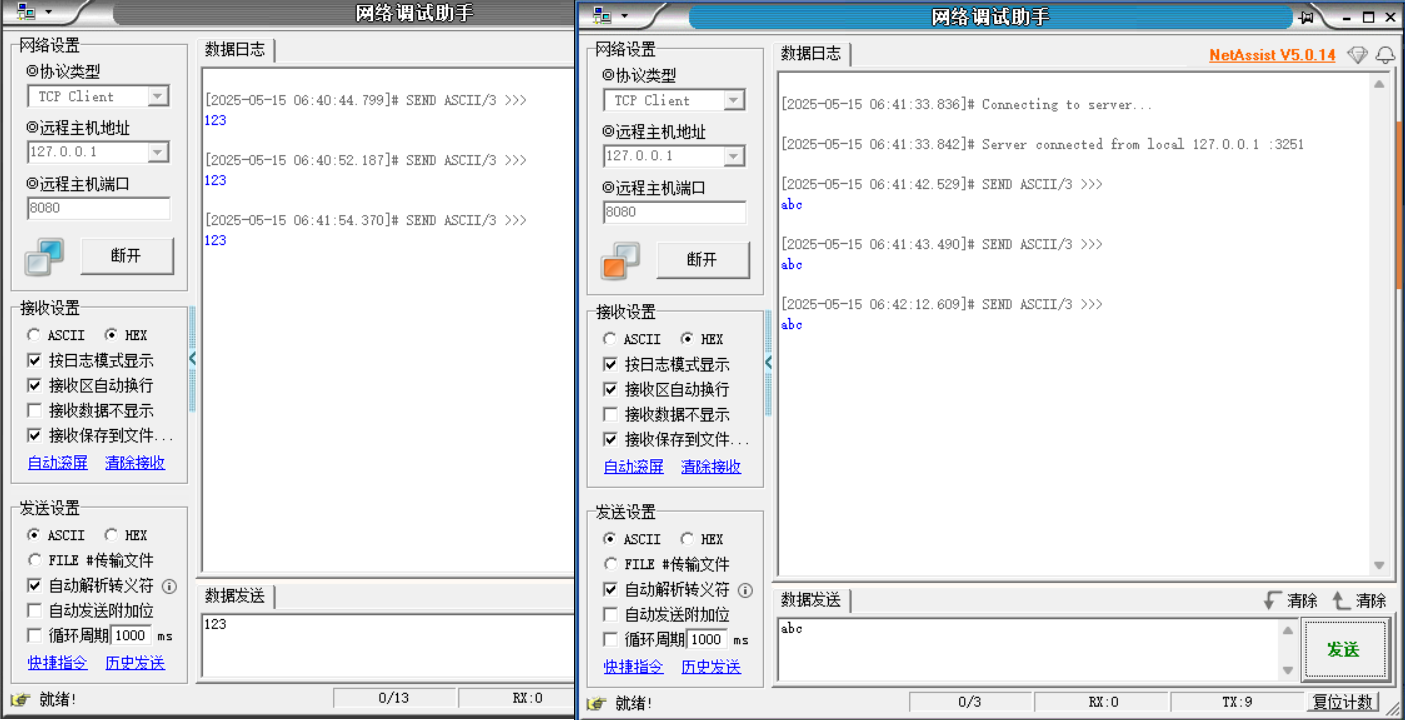Open 历史发送 link in left window
The image size is (1405, 720).
[x=135, y=663]
